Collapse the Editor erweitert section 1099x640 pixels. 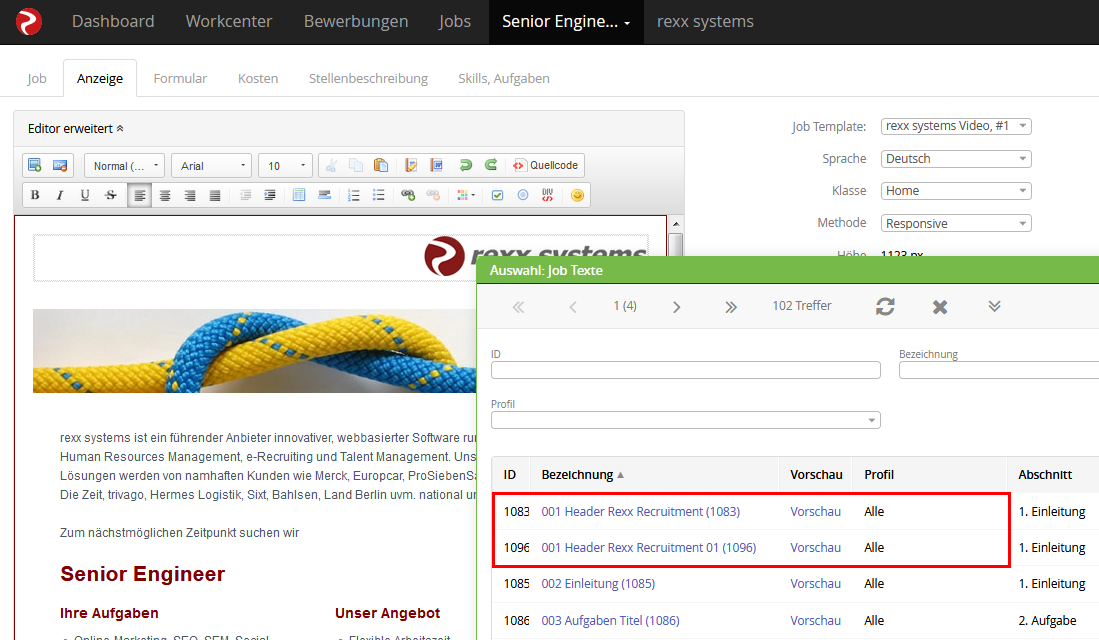click(x=76, y=128)
